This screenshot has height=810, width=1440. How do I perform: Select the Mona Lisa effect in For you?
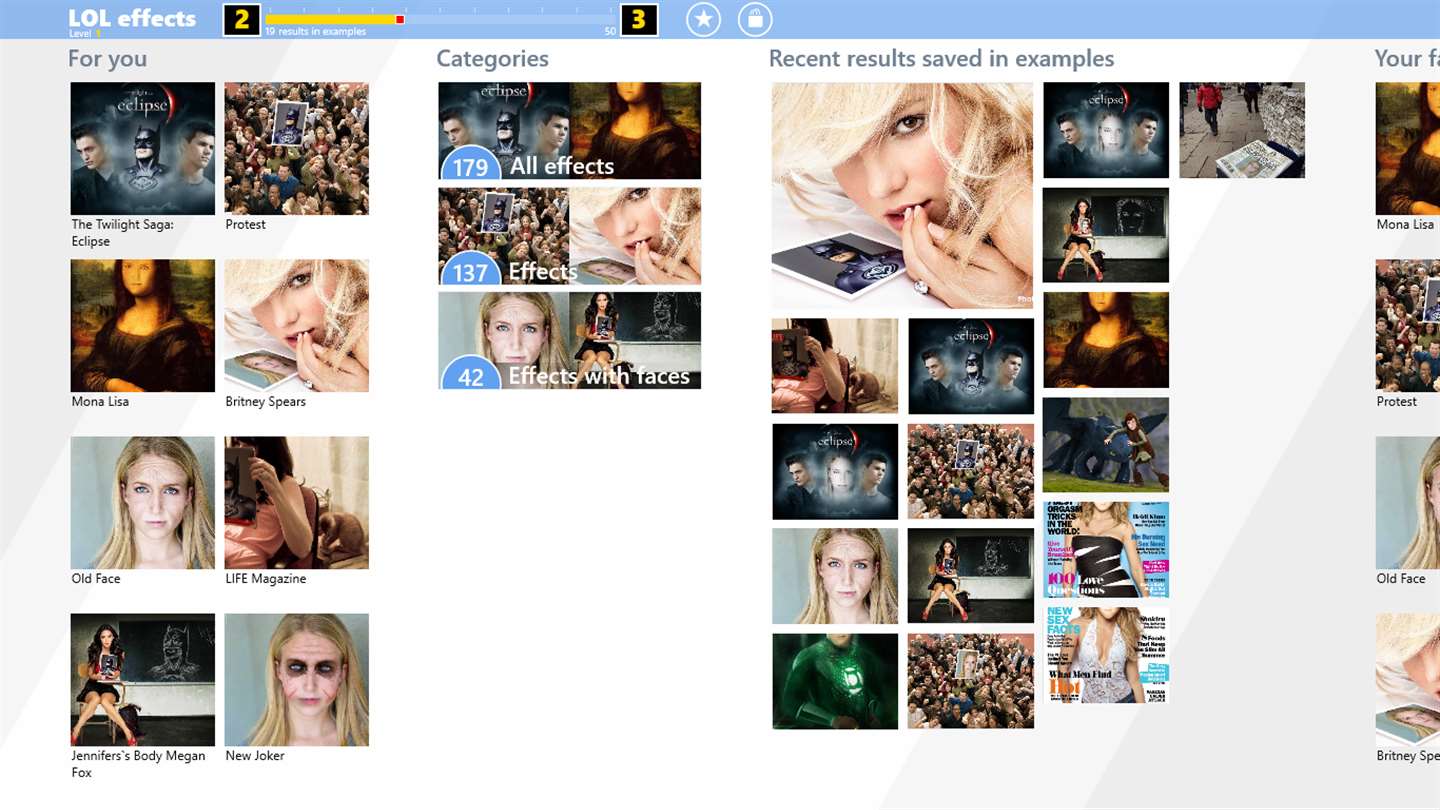click(142, 325)
